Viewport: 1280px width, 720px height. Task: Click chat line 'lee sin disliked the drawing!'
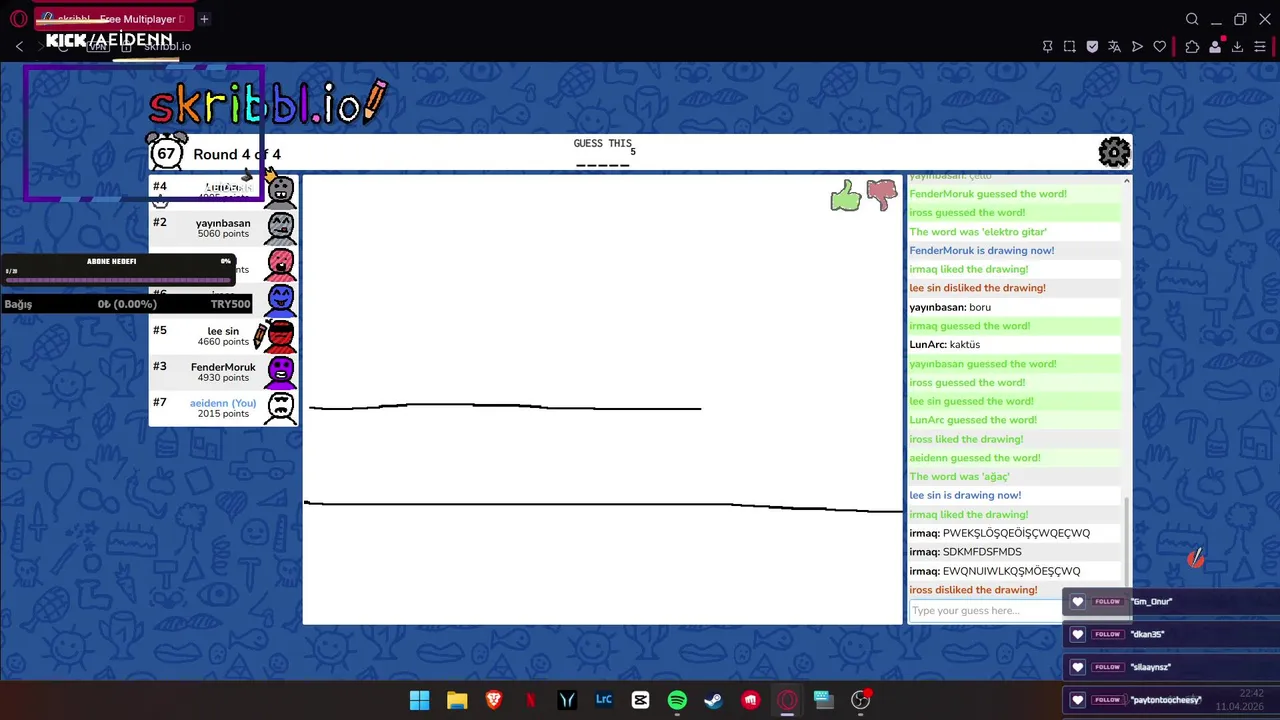[977, 288]
